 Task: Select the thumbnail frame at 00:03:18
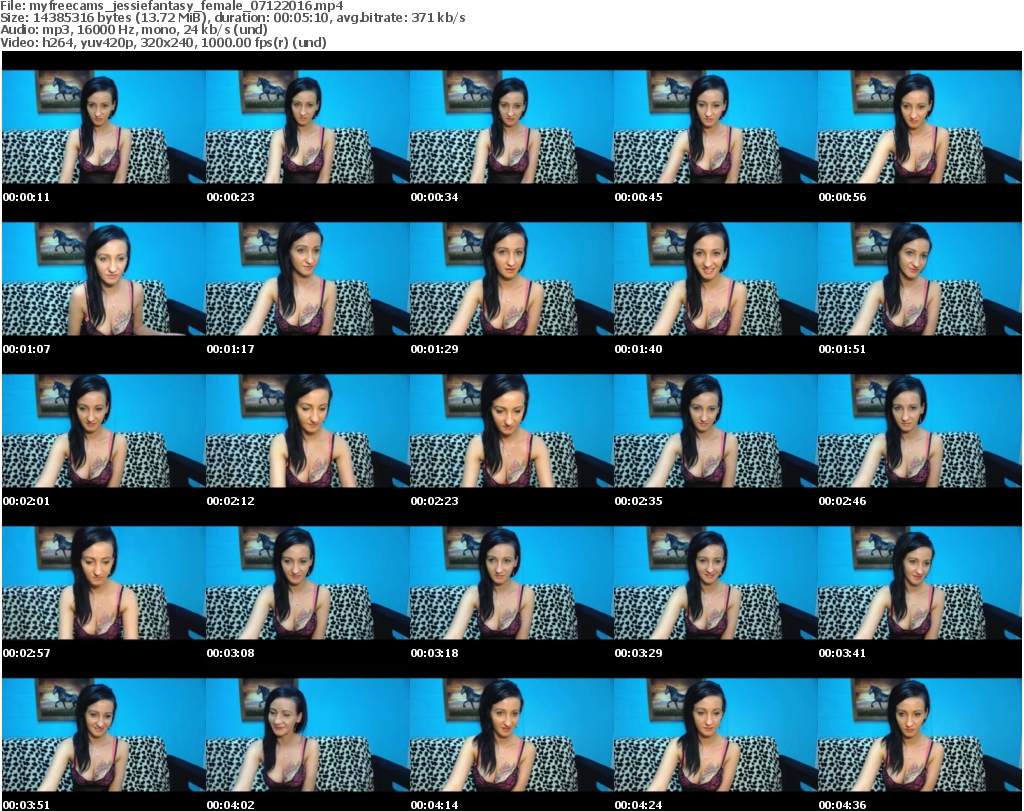[511, 583]
